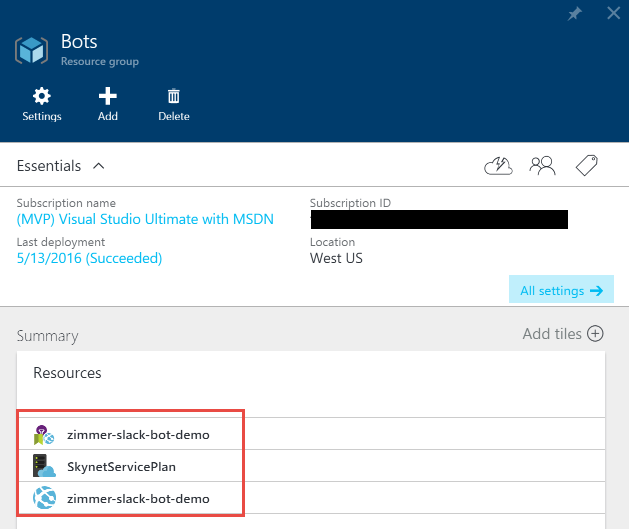Open the 5/13/2016 last deployment link
This screenshot has height=529, width=629.
point(89,258)
